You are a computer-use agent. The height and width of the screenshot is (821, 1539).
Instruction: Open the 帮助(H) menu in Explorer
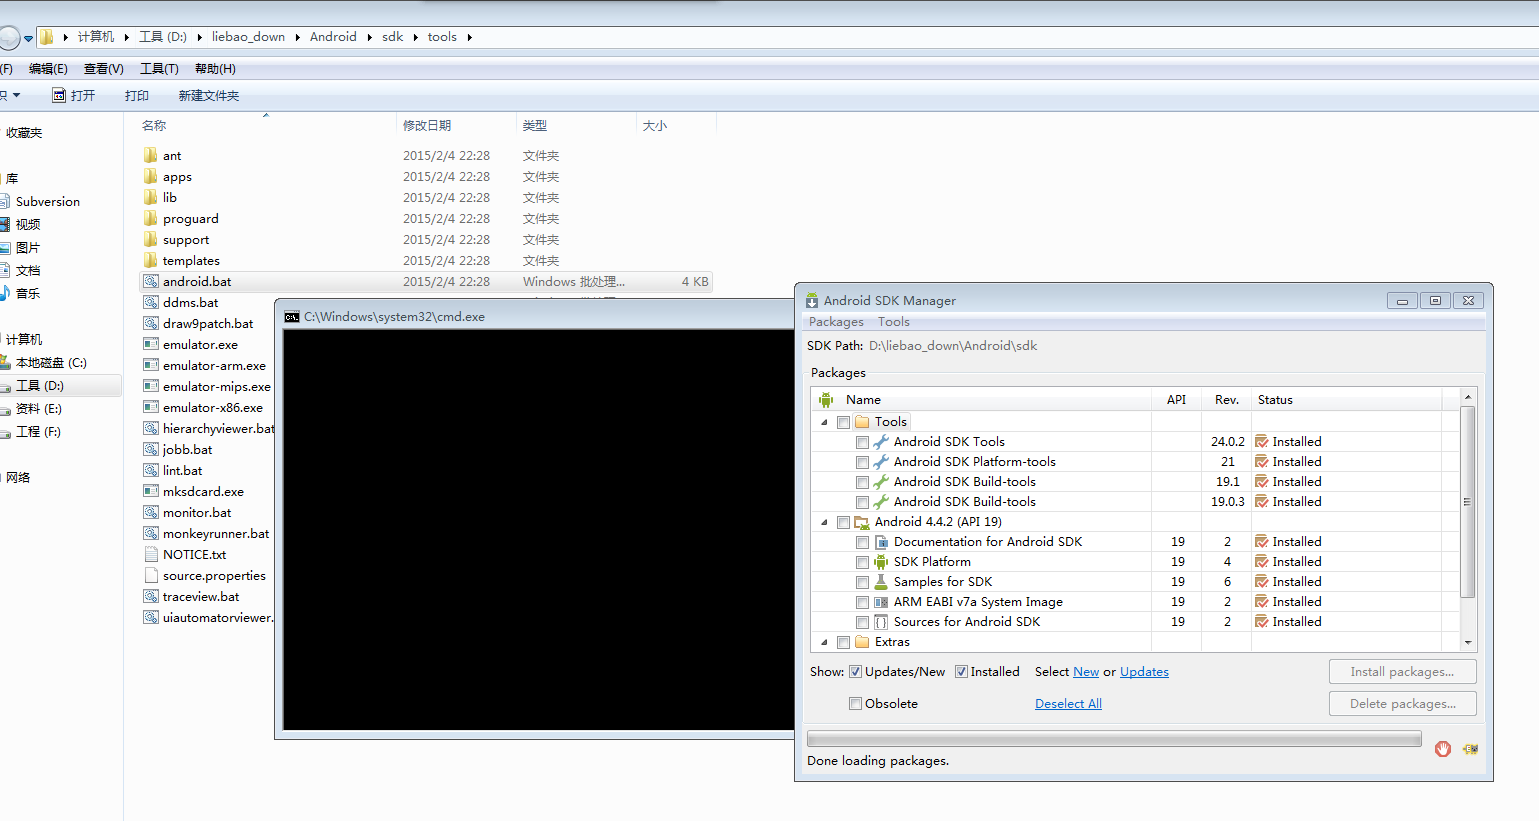215,69
